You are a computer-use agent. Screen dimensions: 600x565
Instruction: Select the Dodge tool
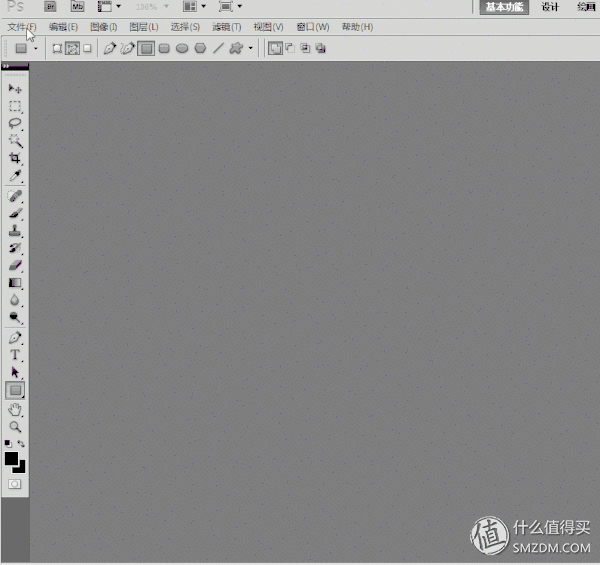click(15, 317)
